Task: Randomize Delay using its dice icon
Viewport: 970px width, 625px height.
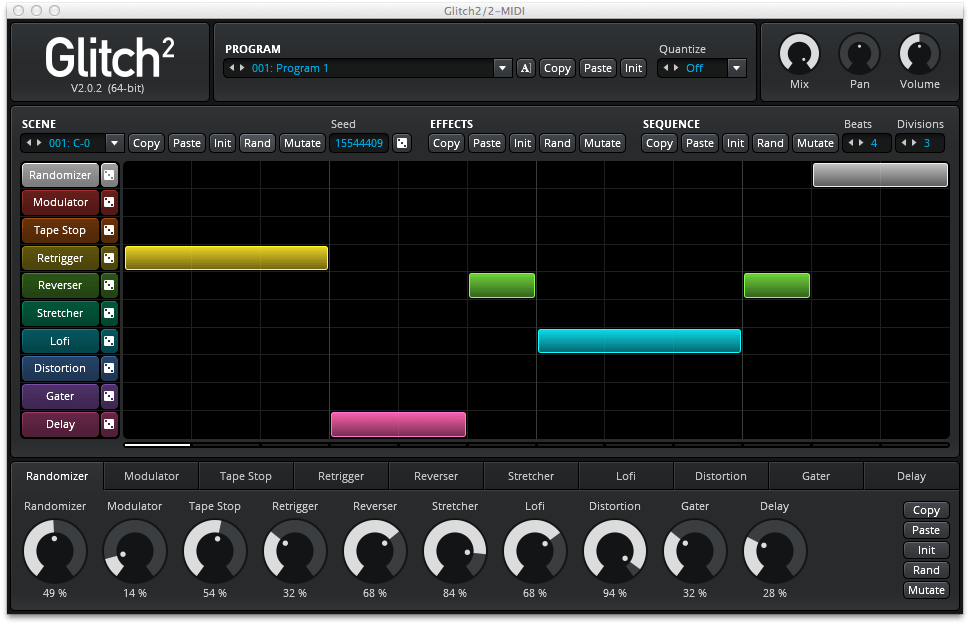Action: [x=109, y=424]
